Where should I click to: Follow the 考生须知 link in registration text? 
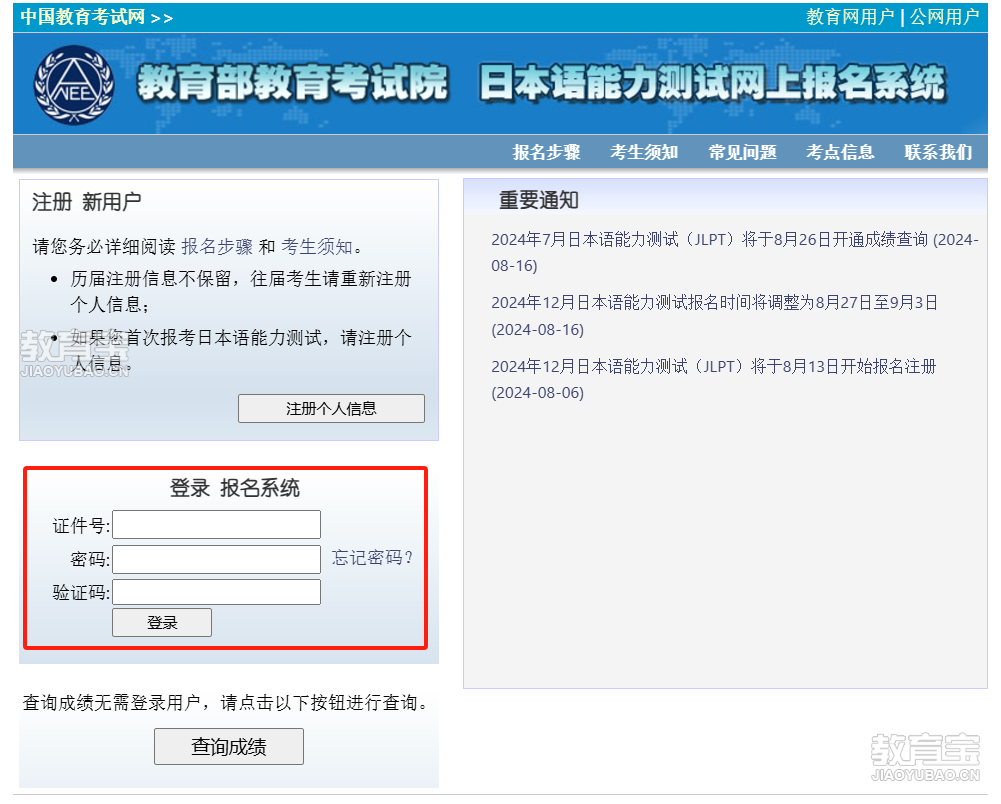tap(317, 246)
